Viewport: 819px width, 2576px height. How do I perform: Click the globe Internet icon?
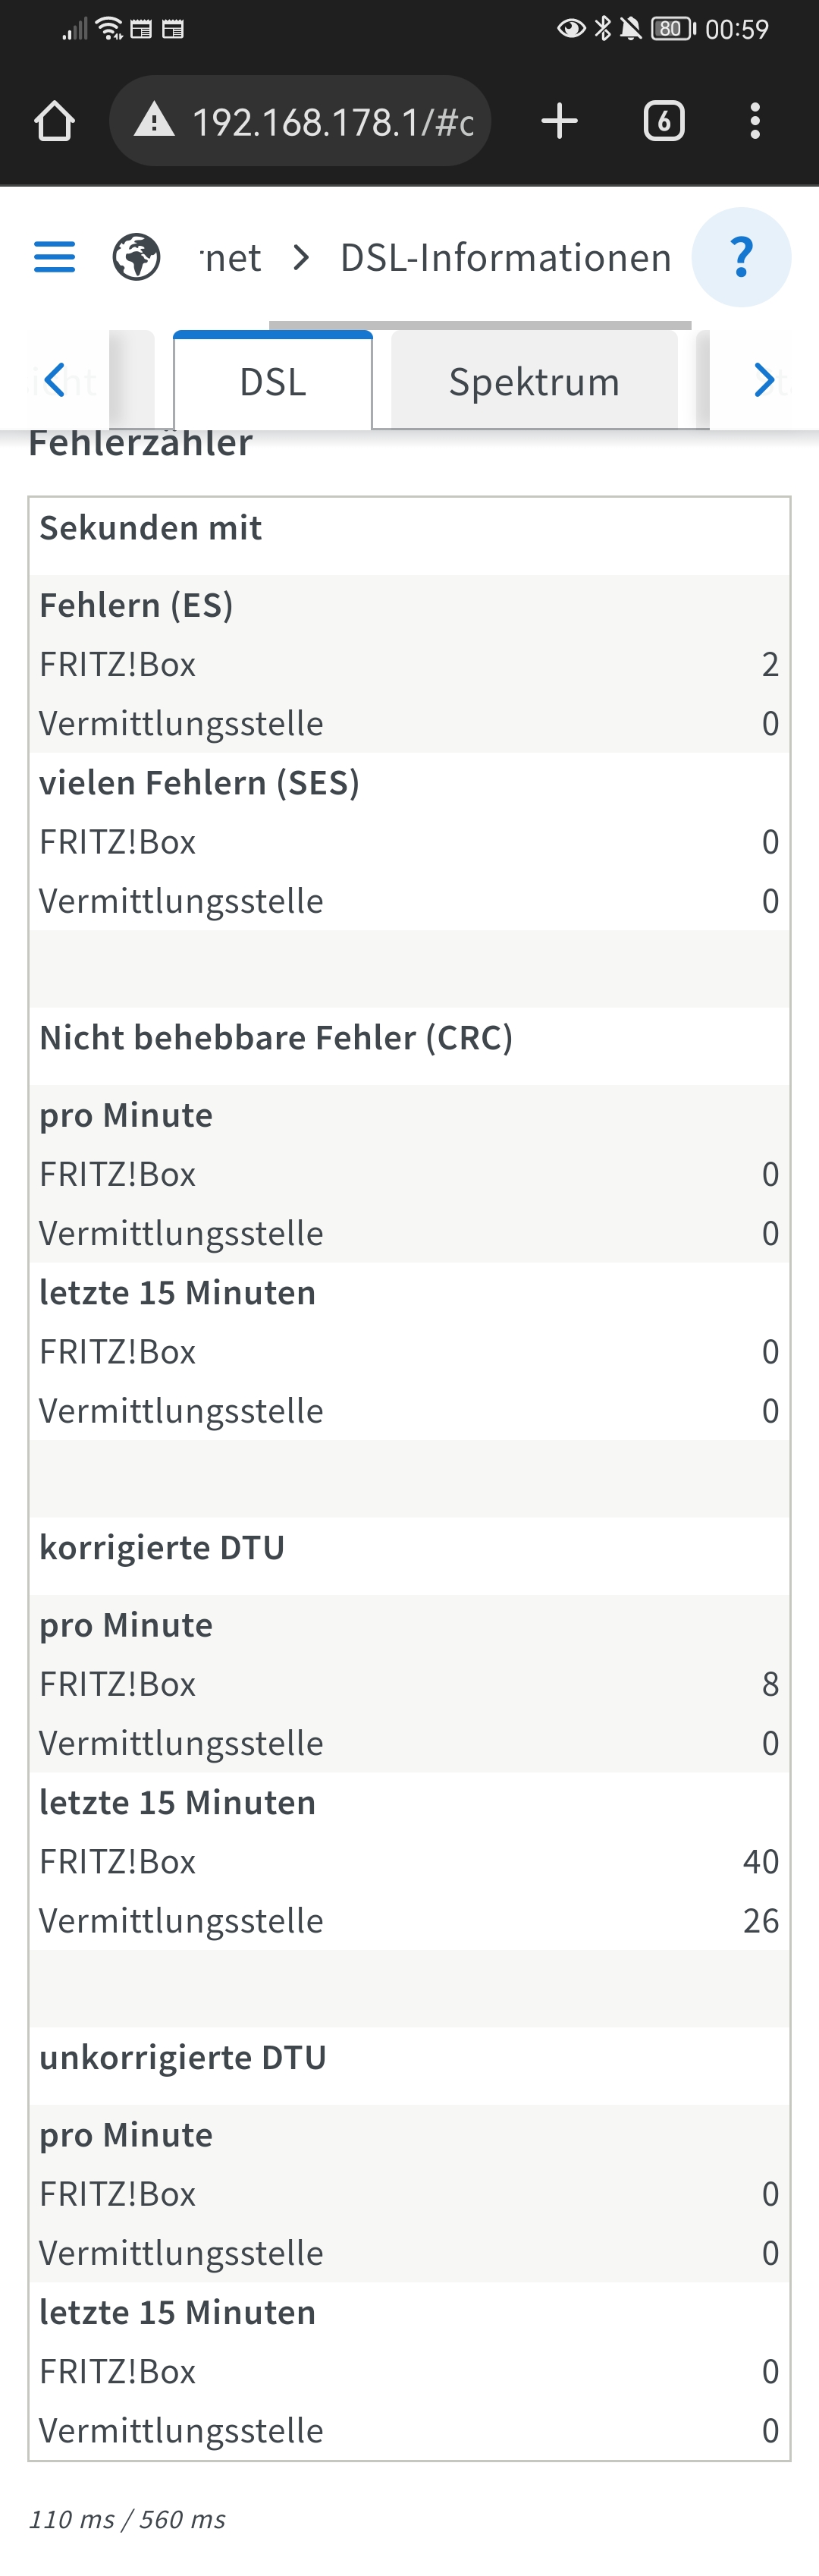point(136,257)
